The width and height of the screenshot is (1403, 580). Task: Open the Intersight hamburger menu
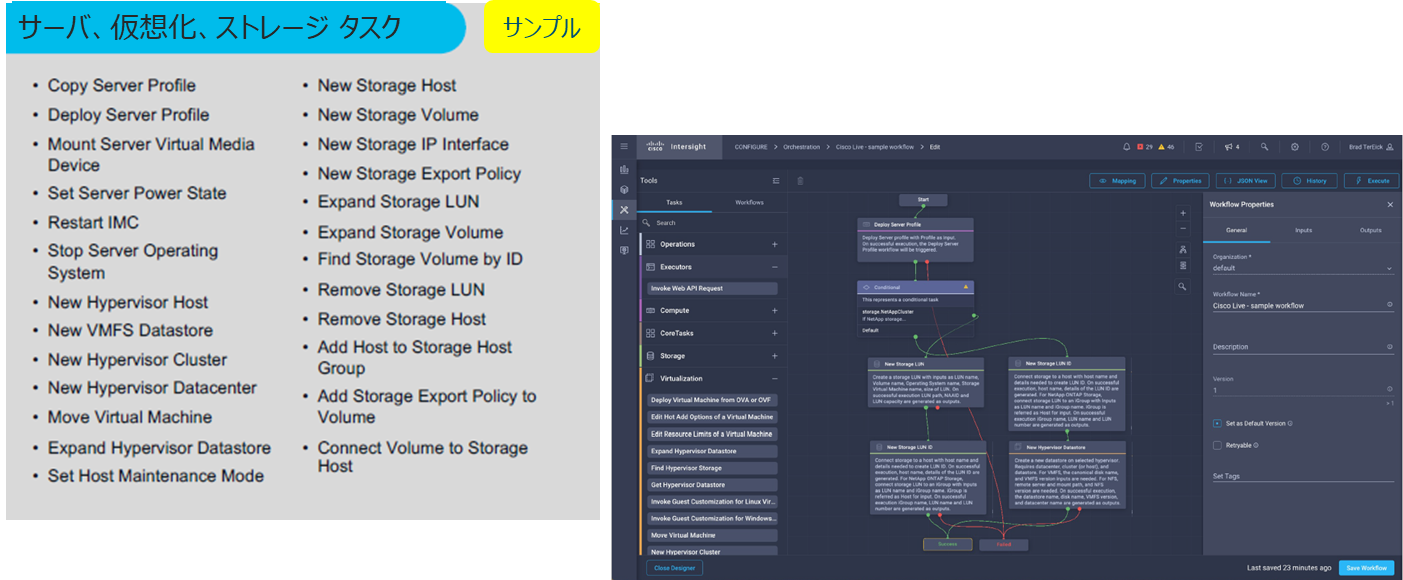tap(624, 147)
